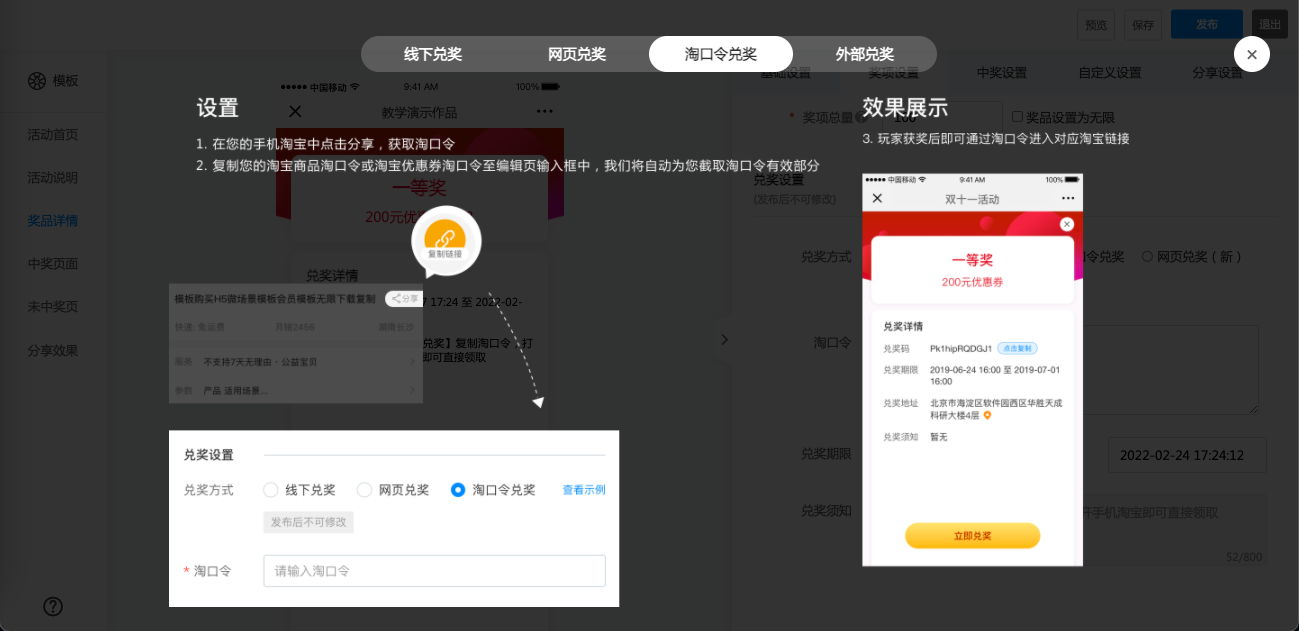
Task: Select 线下兑奖 radio in 兑奖设置 example
Action: (270, 490)
